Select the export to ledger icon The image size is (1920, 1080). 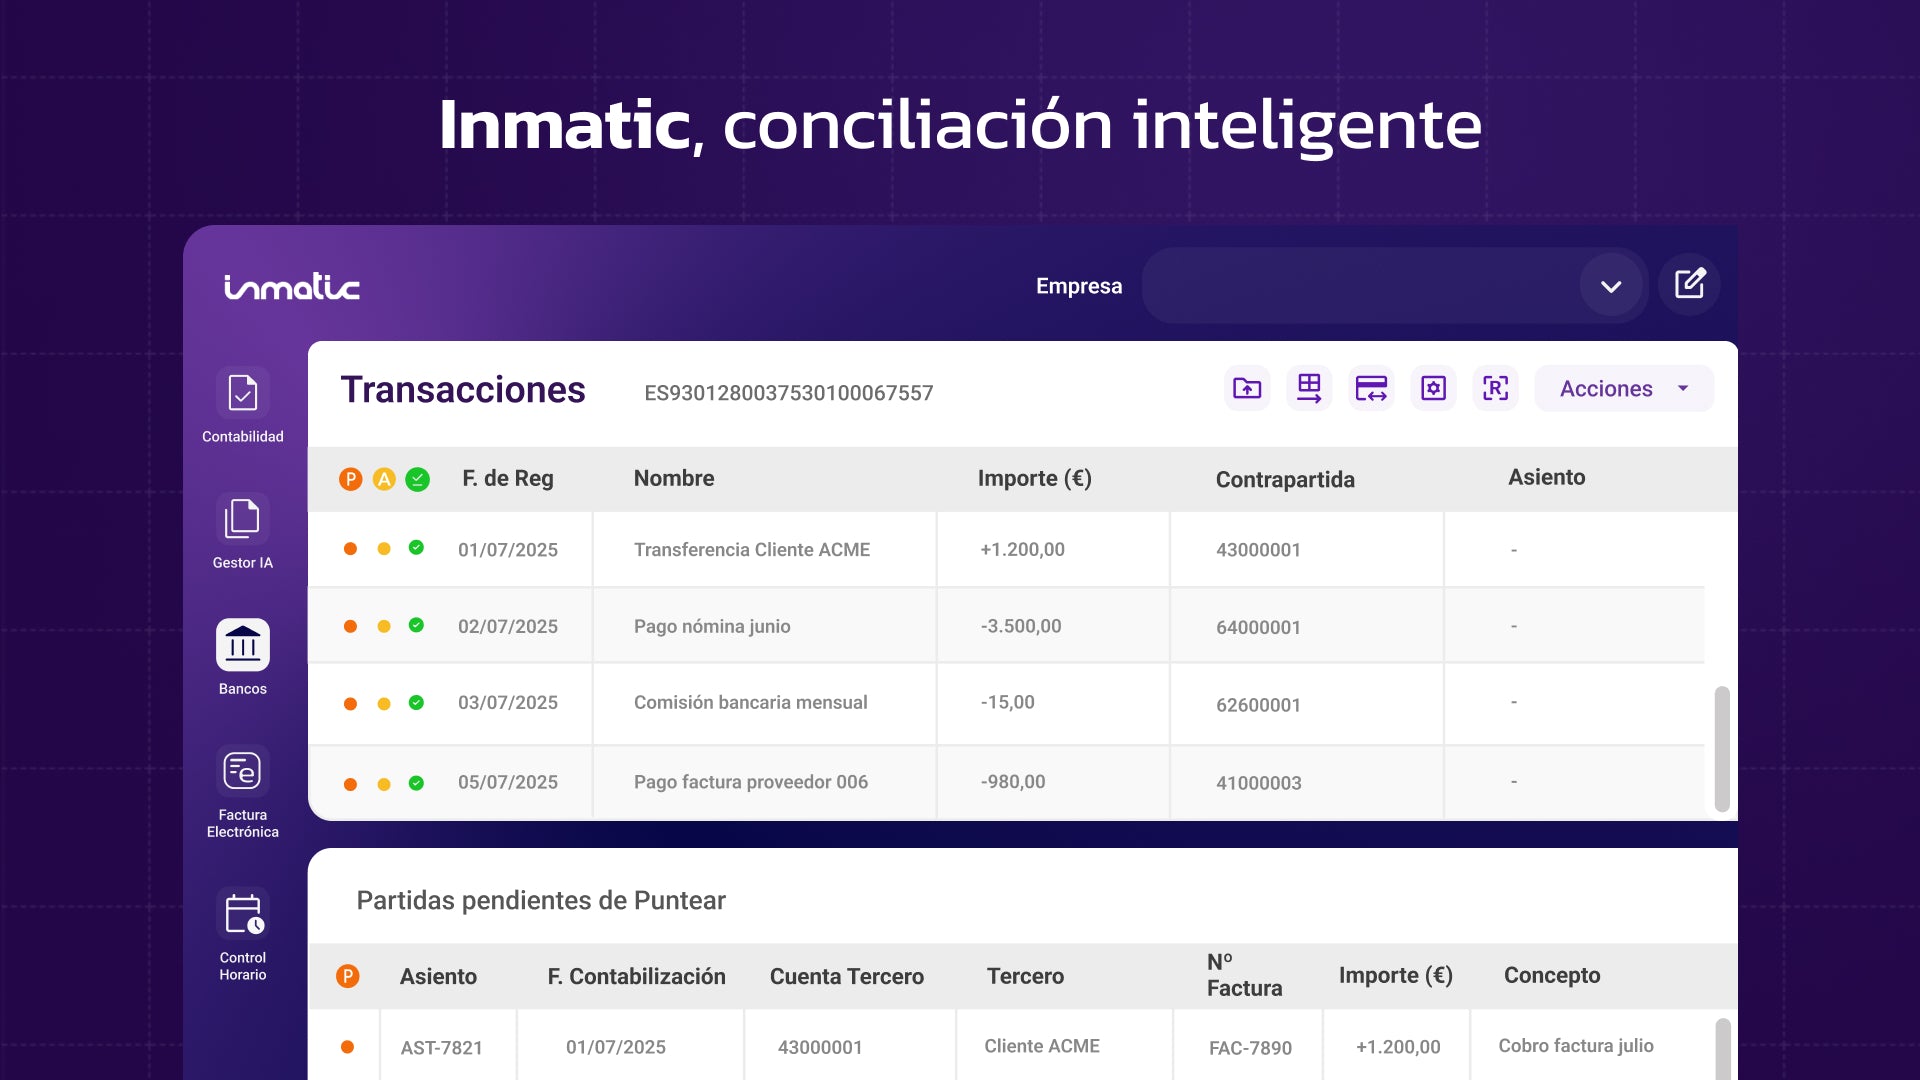[1309, 388]
